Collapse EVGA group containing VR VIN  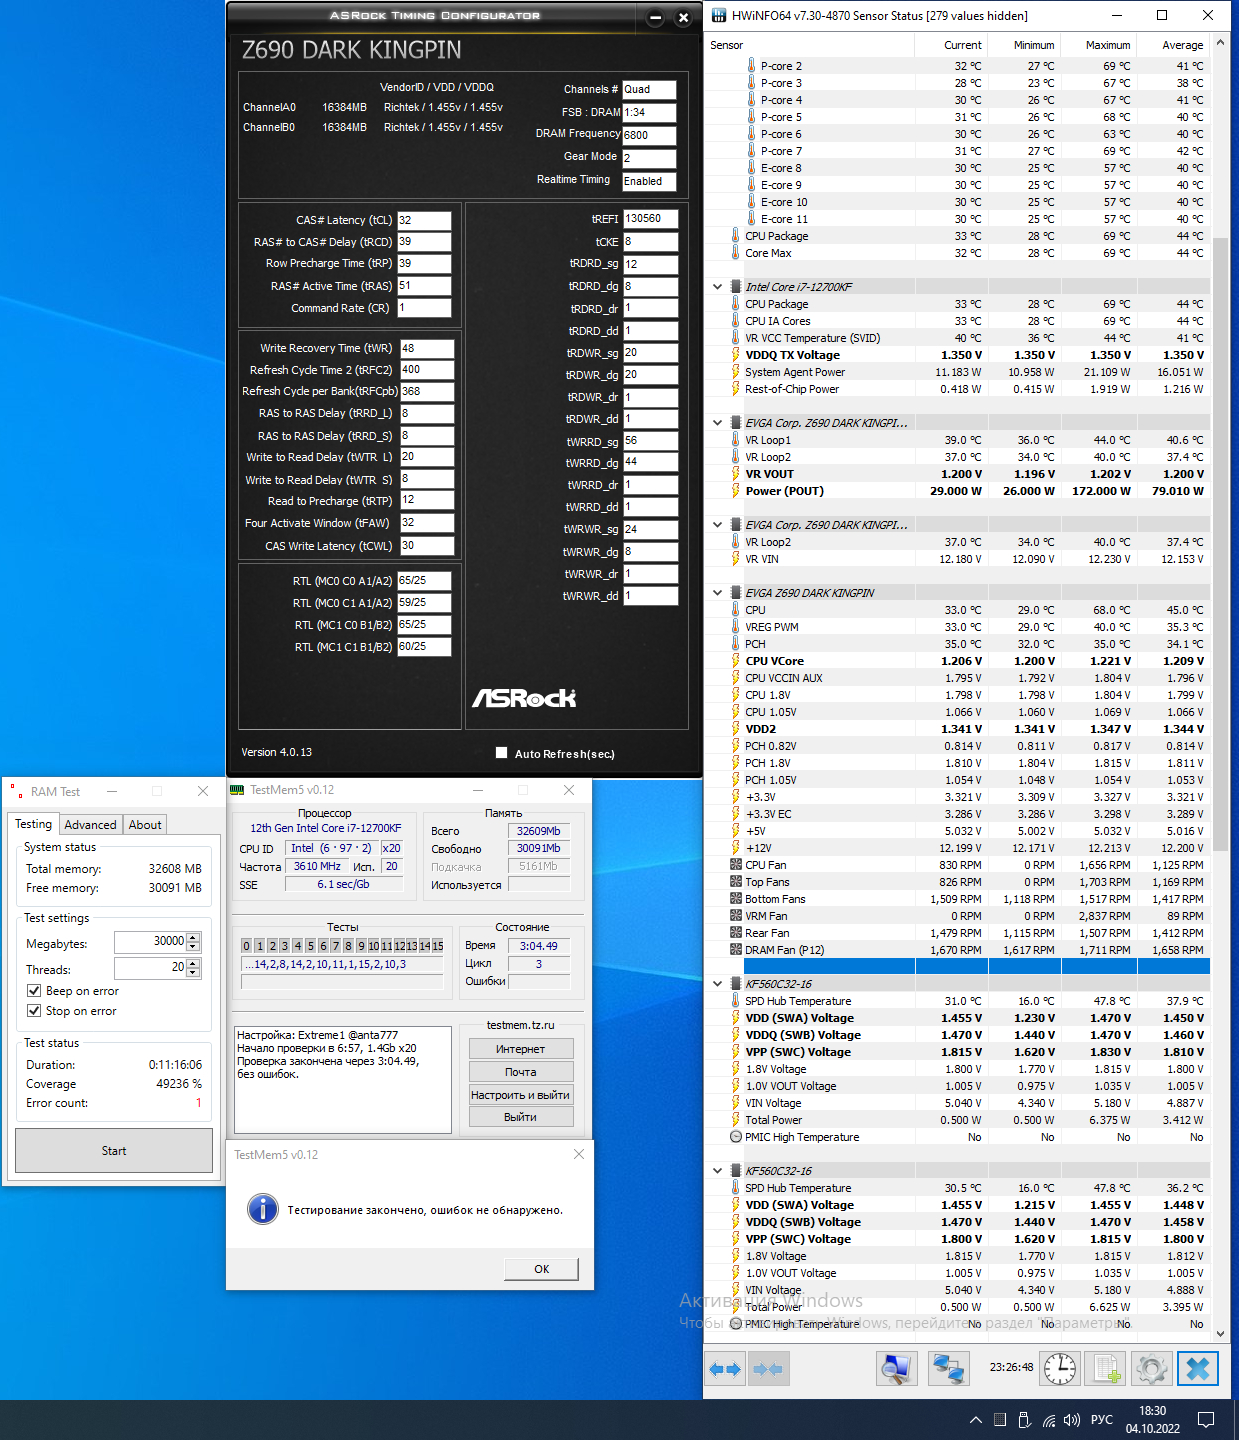pyautogui.click(x=717, y=525)
